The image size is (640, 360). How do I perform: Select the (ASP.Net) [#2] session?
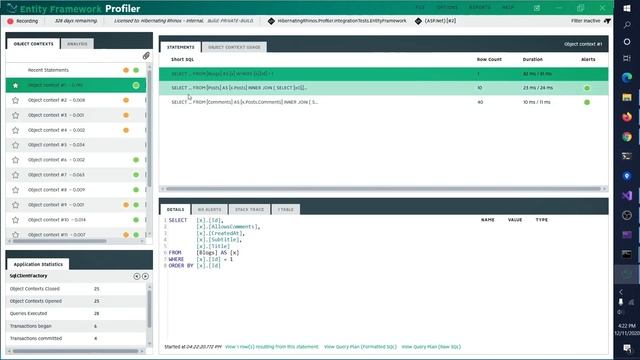coord(435,21)
